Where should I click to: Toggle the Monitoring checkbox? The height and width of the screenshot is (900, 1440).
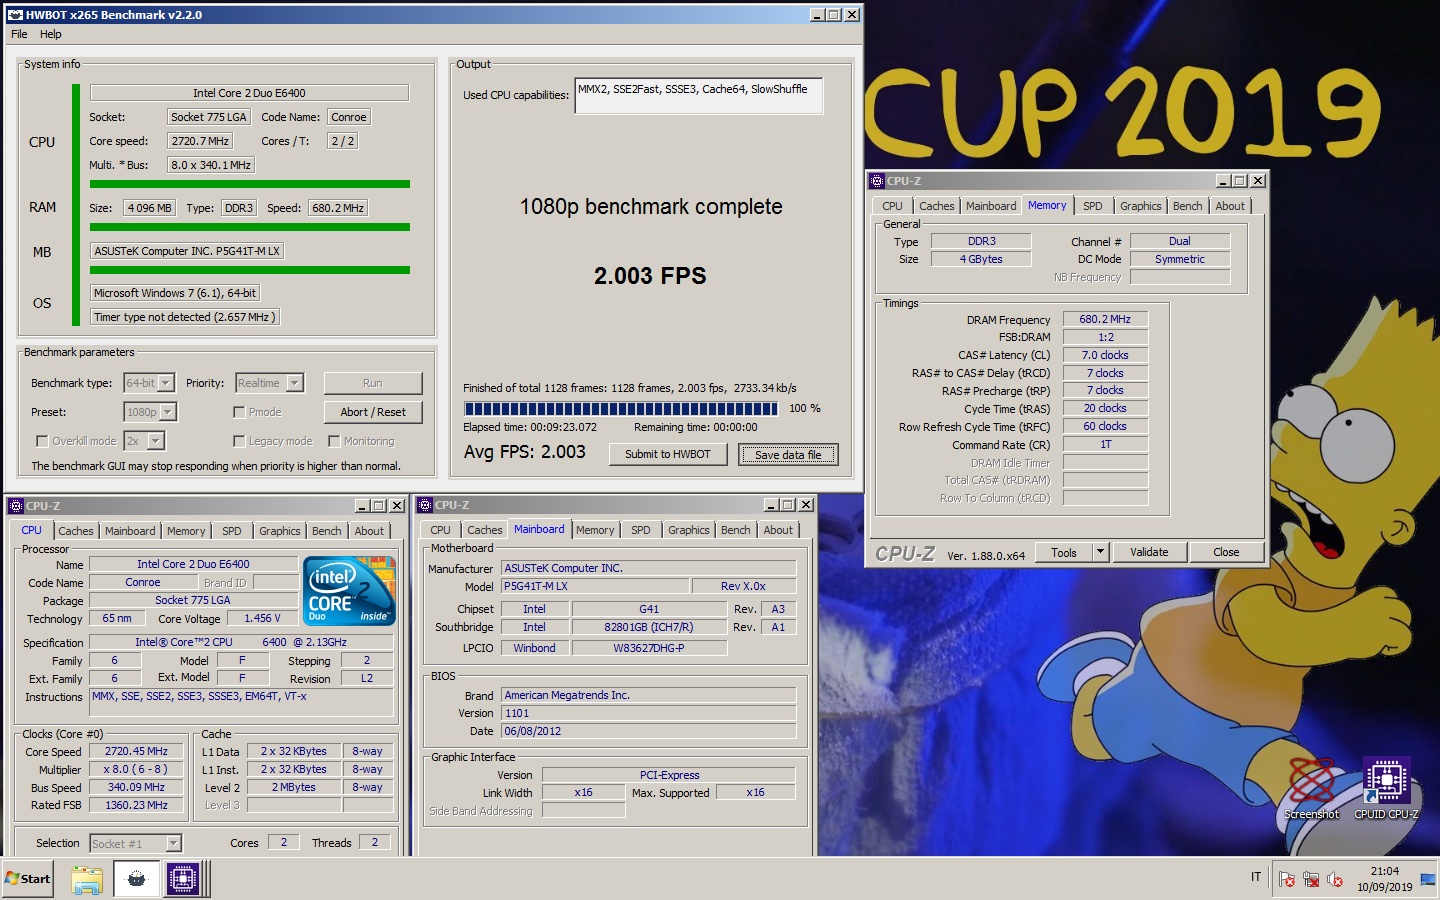click(334, 441)
